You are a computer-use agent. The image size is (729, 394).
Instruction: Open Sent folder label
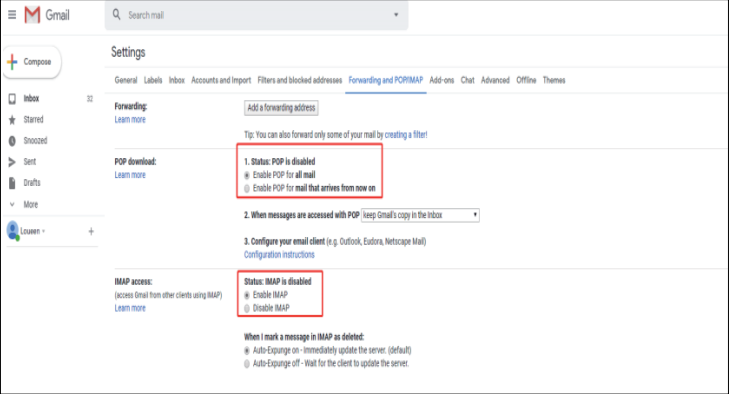click(29, 161)
